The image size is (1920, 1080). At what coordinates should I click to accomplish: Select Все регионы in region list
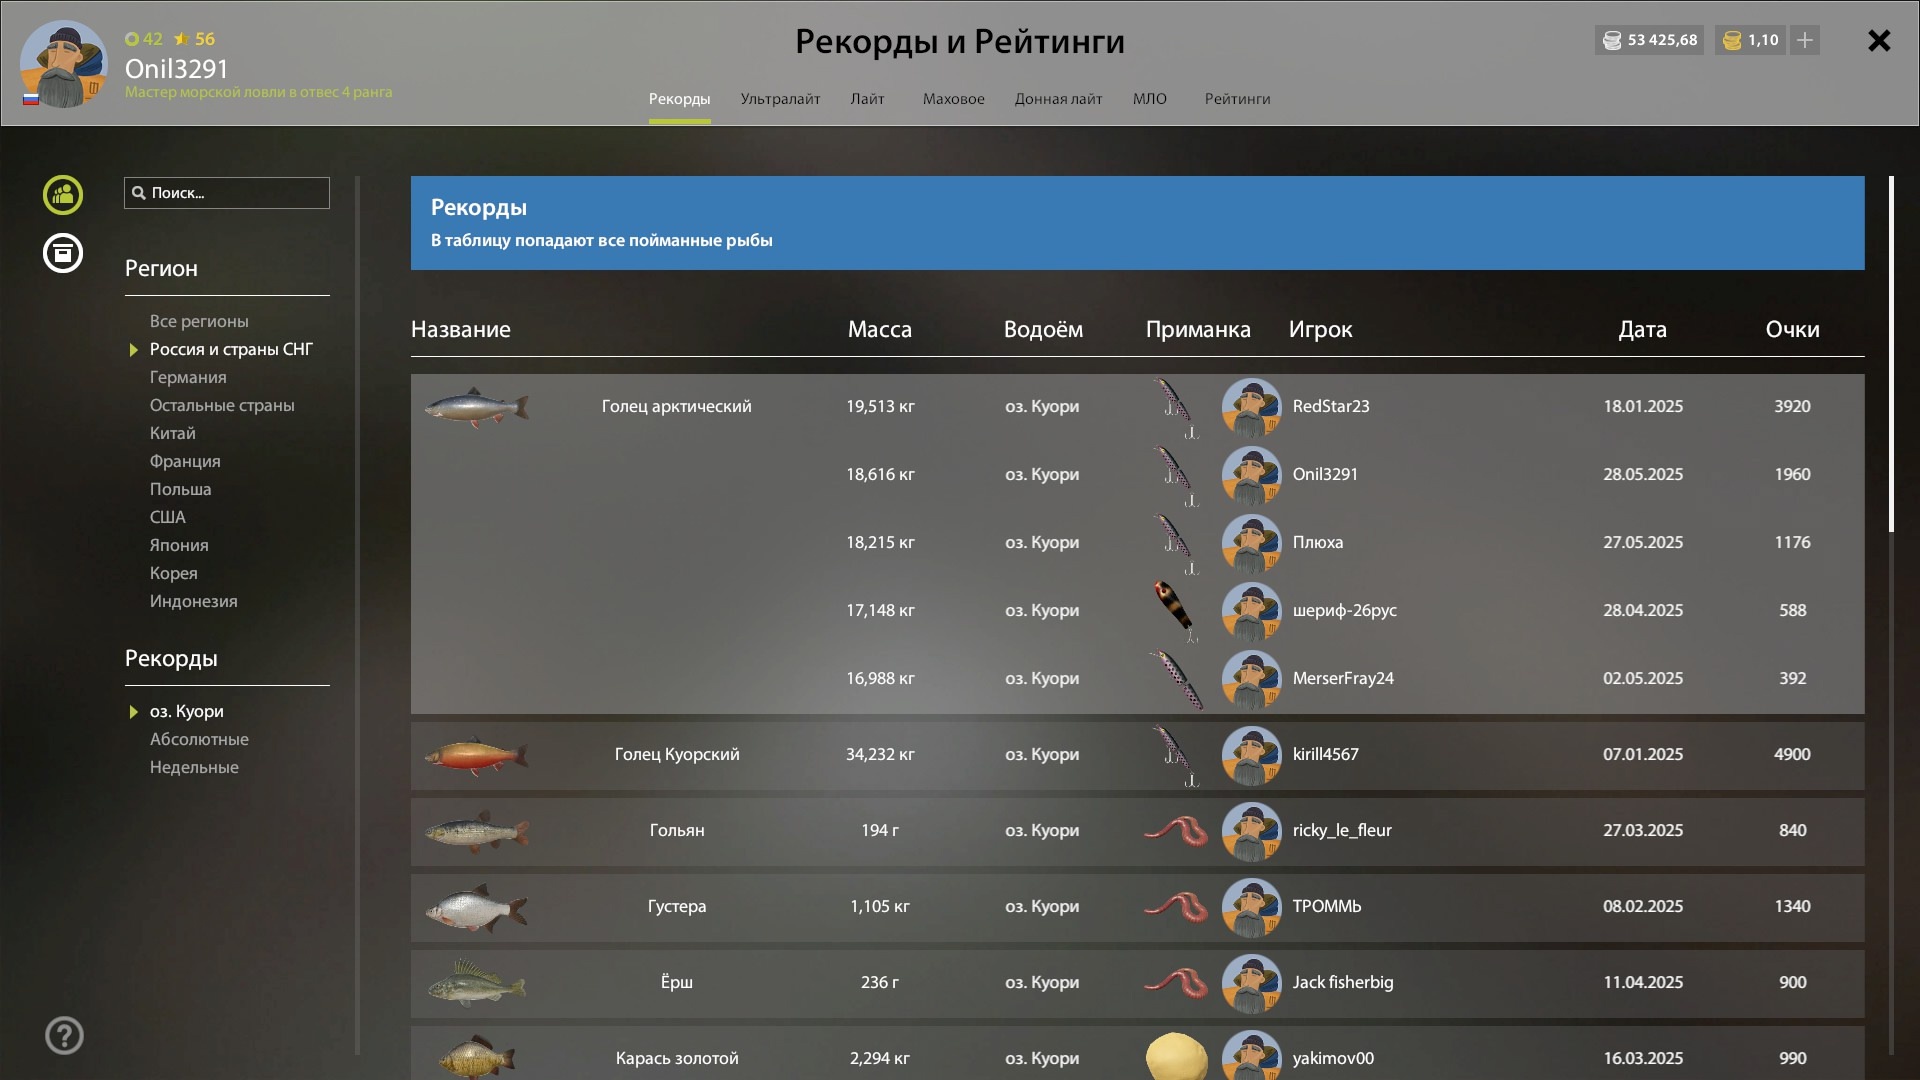click(x=199, y=321)
